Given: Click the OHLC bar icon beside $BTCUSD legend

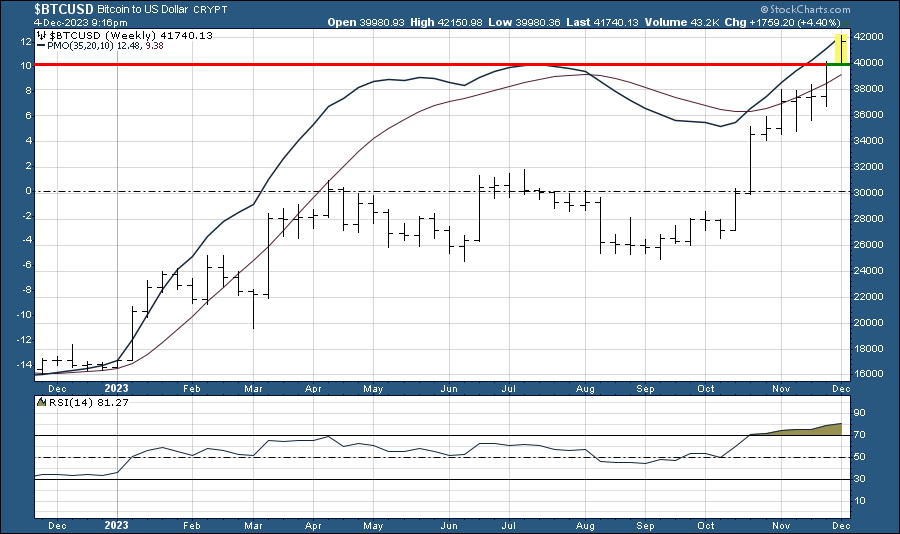Looking at the screenshot, I should [40, 34].
